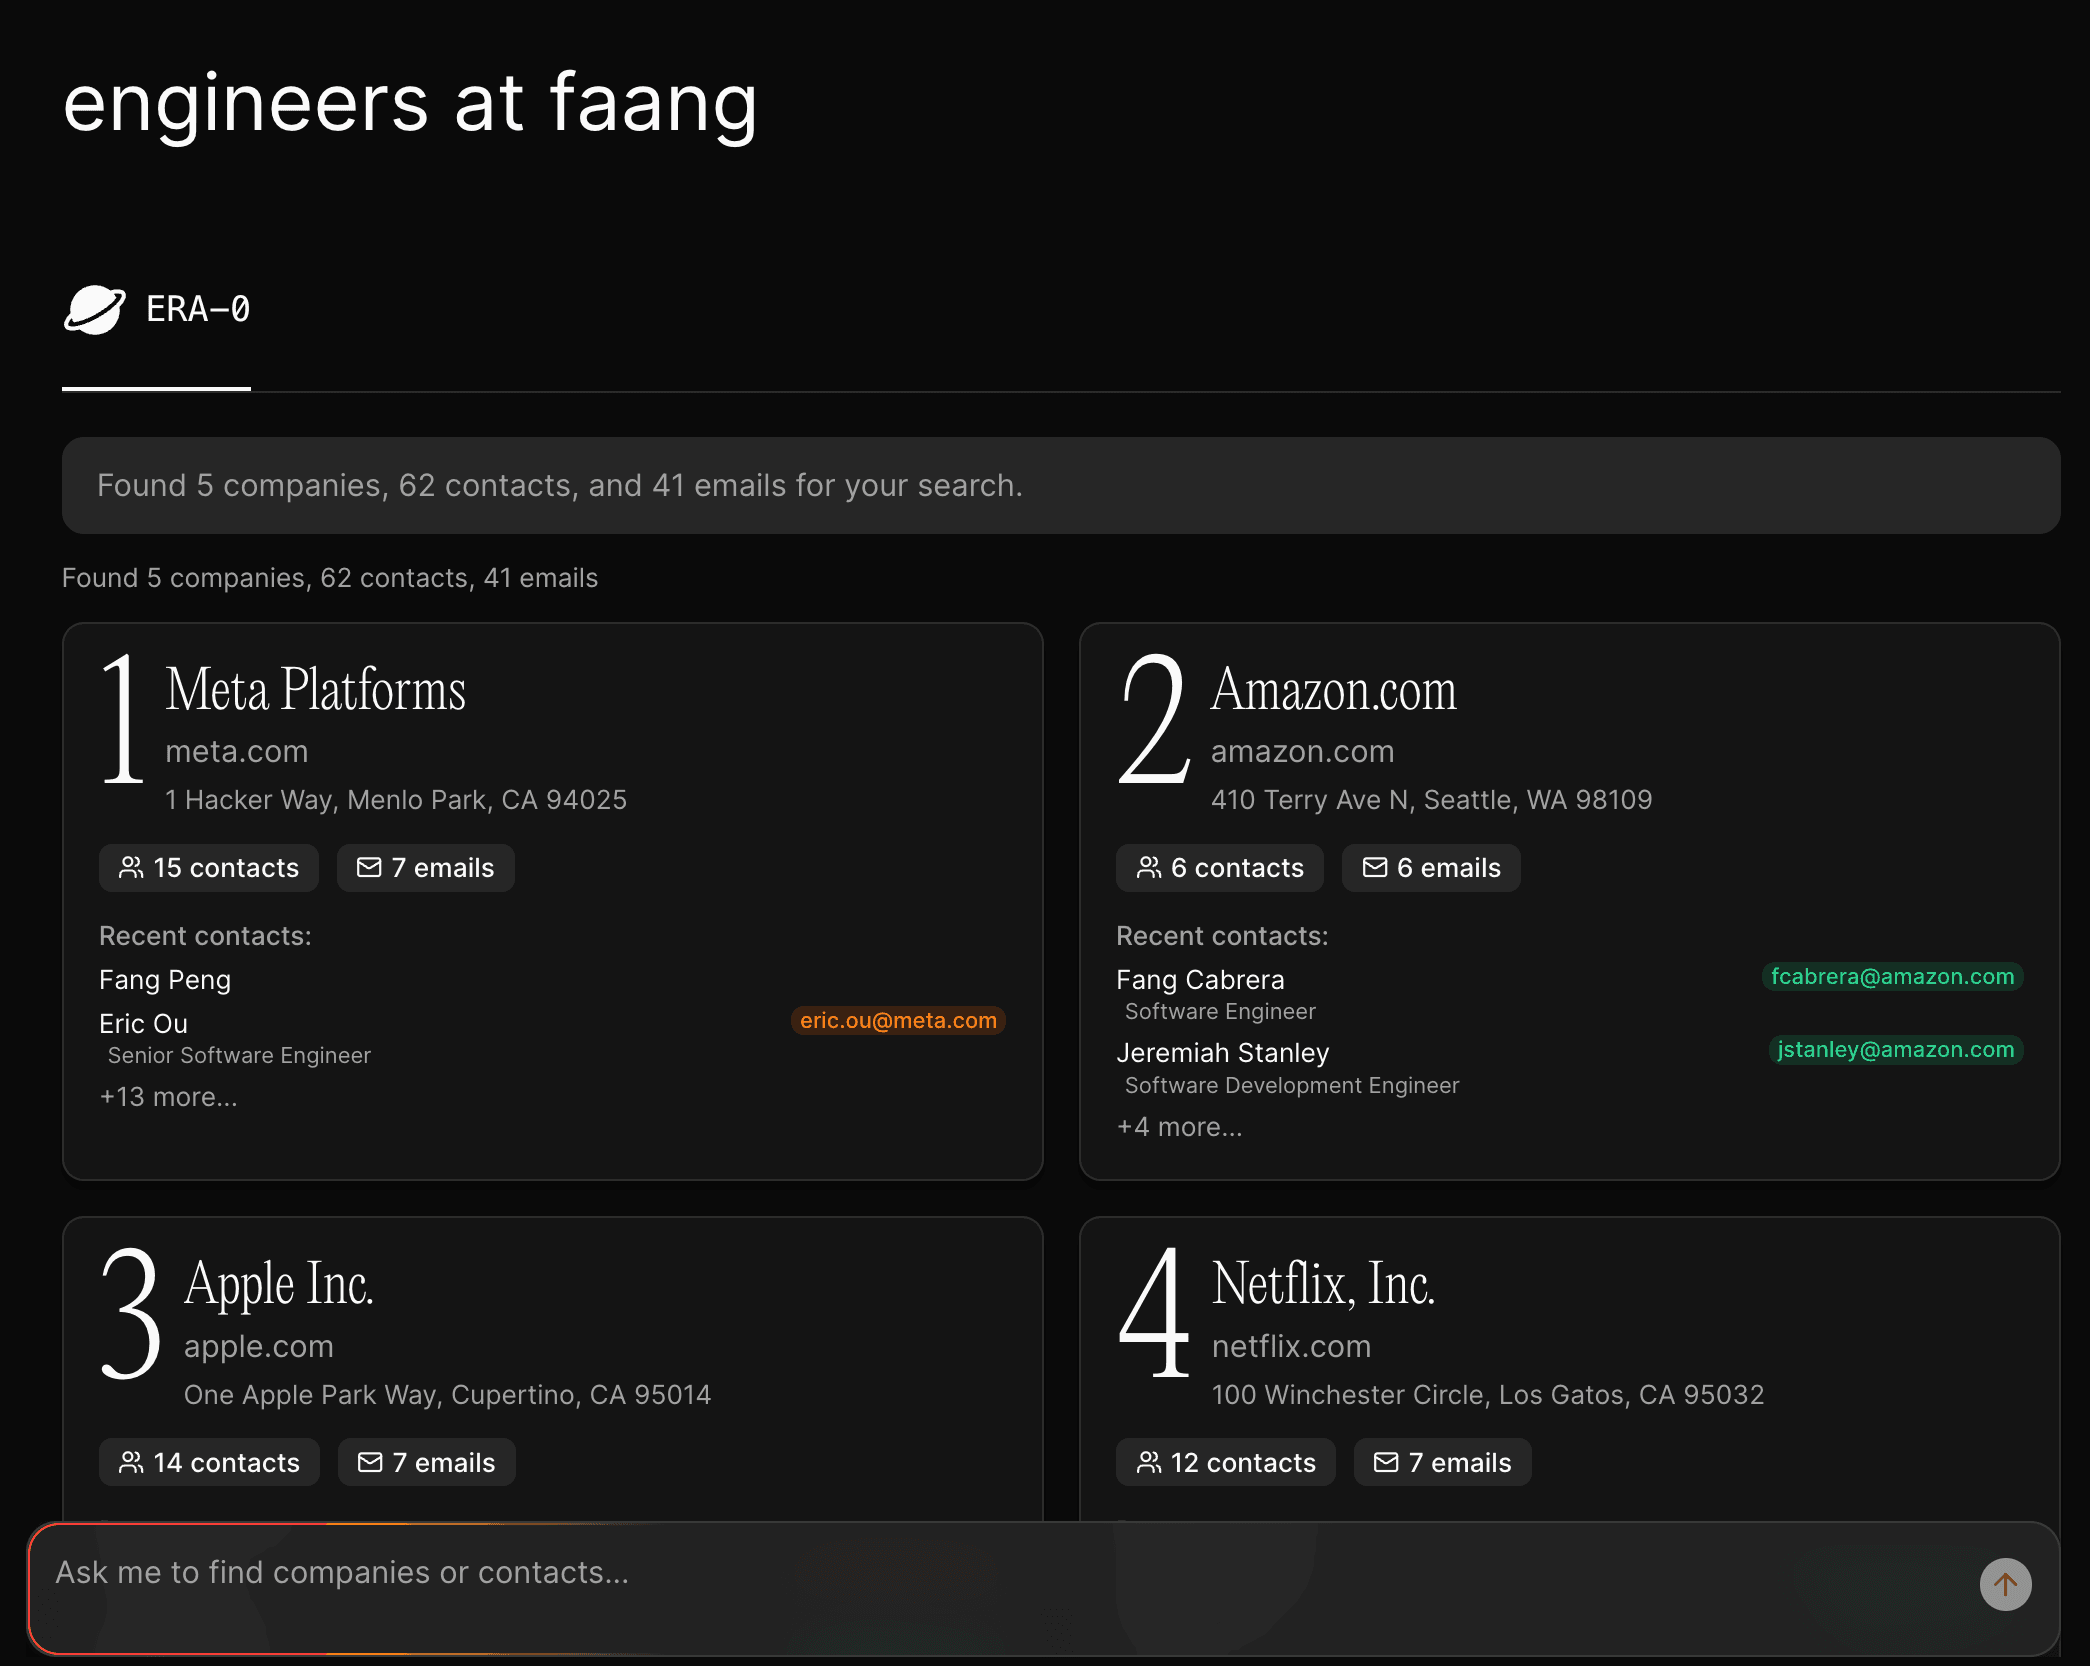Click 'Software Development Engineer' under Jeremiah Stanley
The height and width of the screenshot is (1666, 2090).
tap(1292, 1085)
